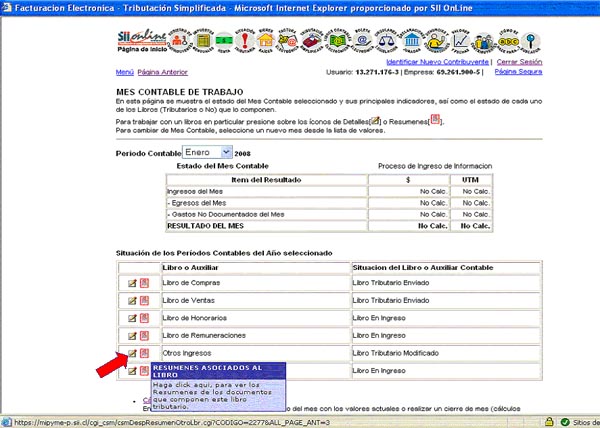Screen dimensions: 600x428
Task: Open the Circulares y Legislación scales icon
Action: click(386, 41)
